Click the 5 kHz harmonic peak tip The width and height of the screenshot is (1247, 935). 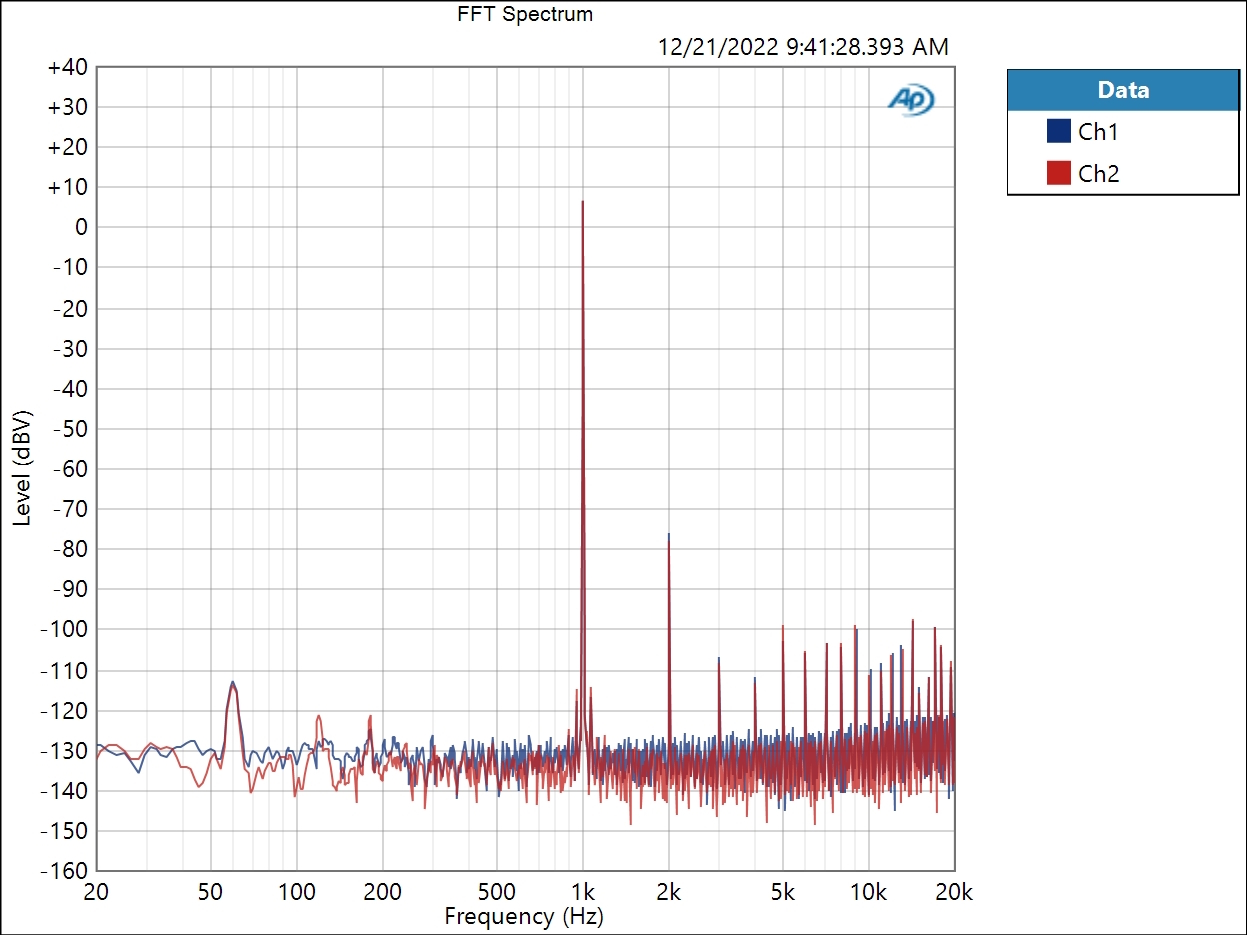tap(783, 627)
